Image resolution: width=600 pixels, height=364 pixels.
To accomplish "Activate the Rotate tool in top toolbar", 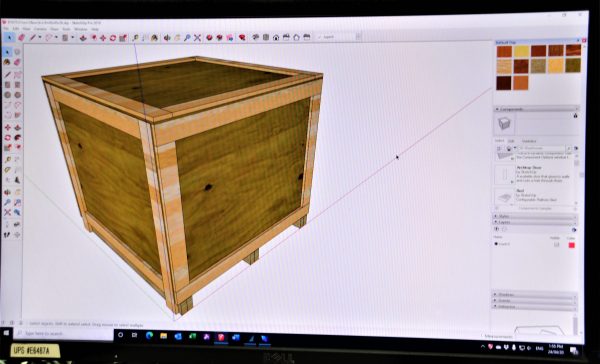I will (x=113, y=38).
